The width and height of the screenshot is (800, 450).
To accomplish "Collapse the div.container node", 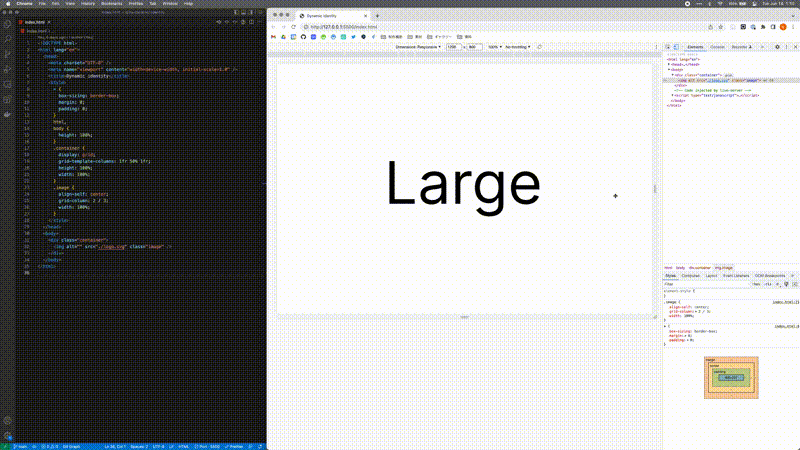I will click(673, 75).
